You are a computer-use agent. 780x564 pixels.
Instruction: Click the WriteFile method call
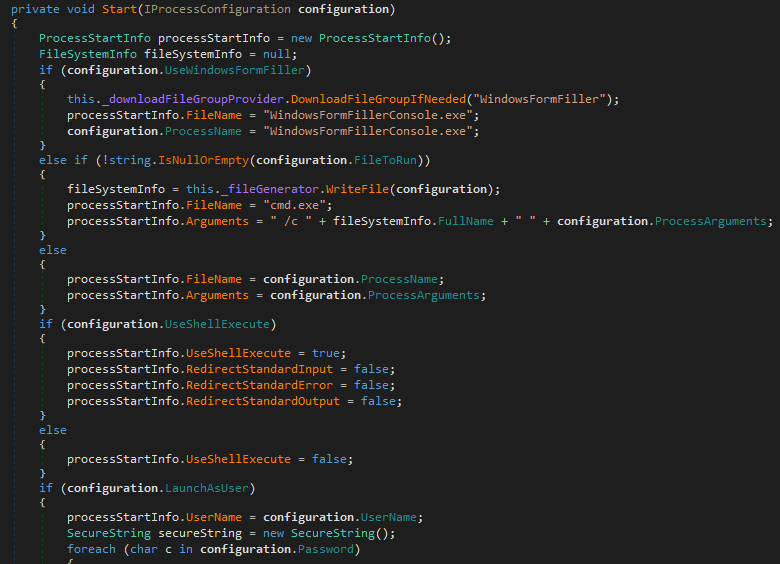(x=357, y=189)
